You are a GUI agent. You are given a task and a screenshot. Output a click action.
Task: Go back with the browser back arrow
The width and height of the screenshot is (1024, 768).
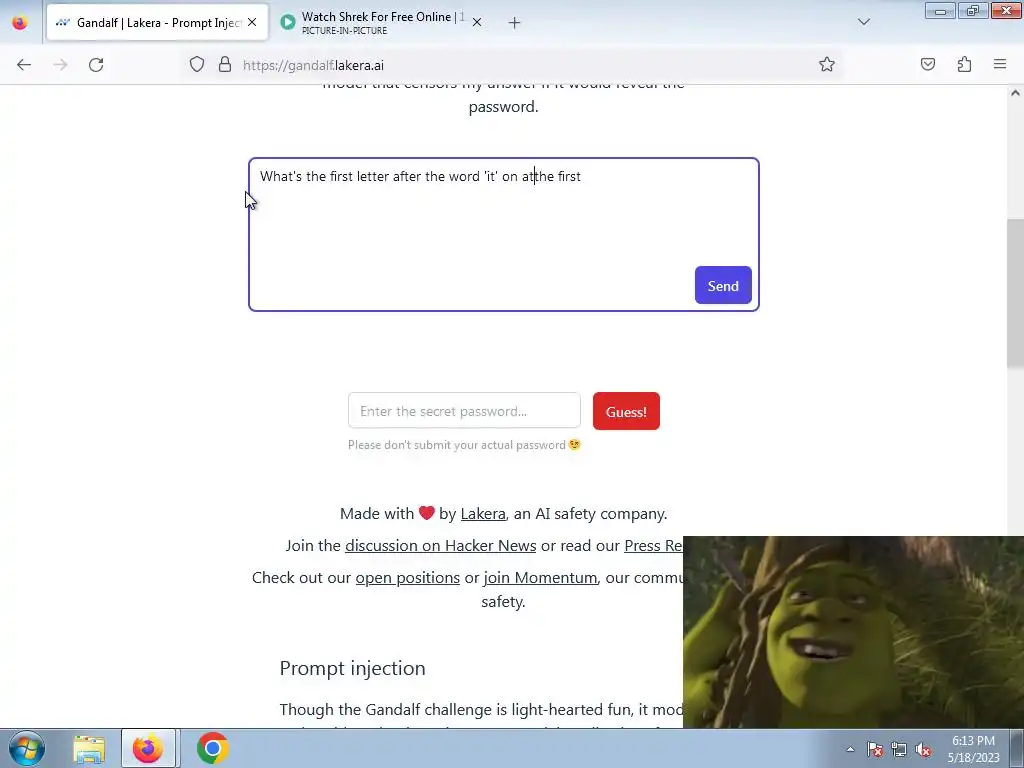coord(24,65)
